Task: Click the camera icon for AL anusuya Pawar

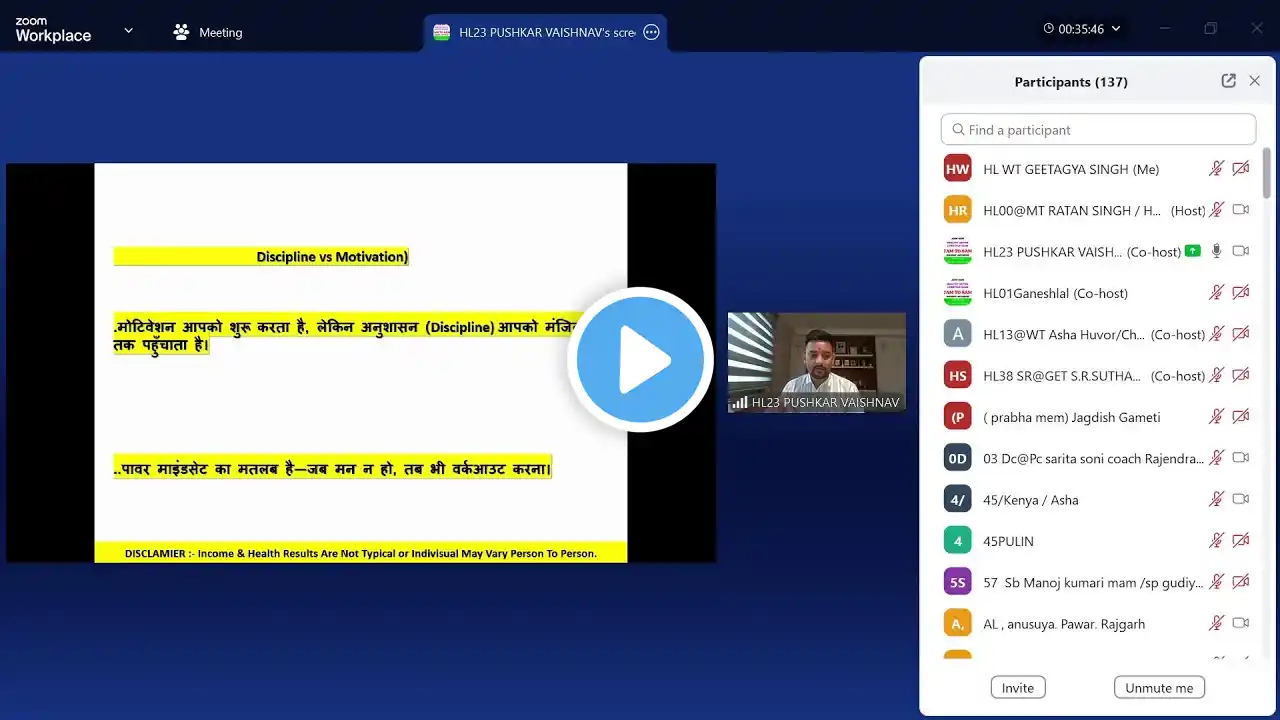Action: tap(1241, 623)
